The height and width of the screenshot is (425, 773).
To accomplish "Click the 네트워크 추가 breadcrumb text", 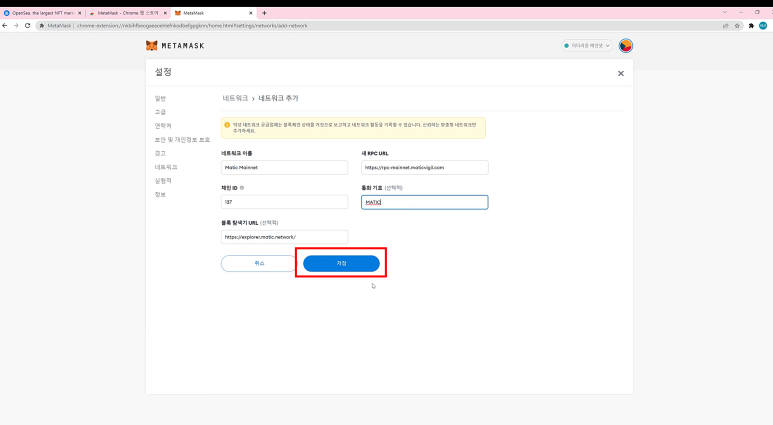I will point(279,98).
